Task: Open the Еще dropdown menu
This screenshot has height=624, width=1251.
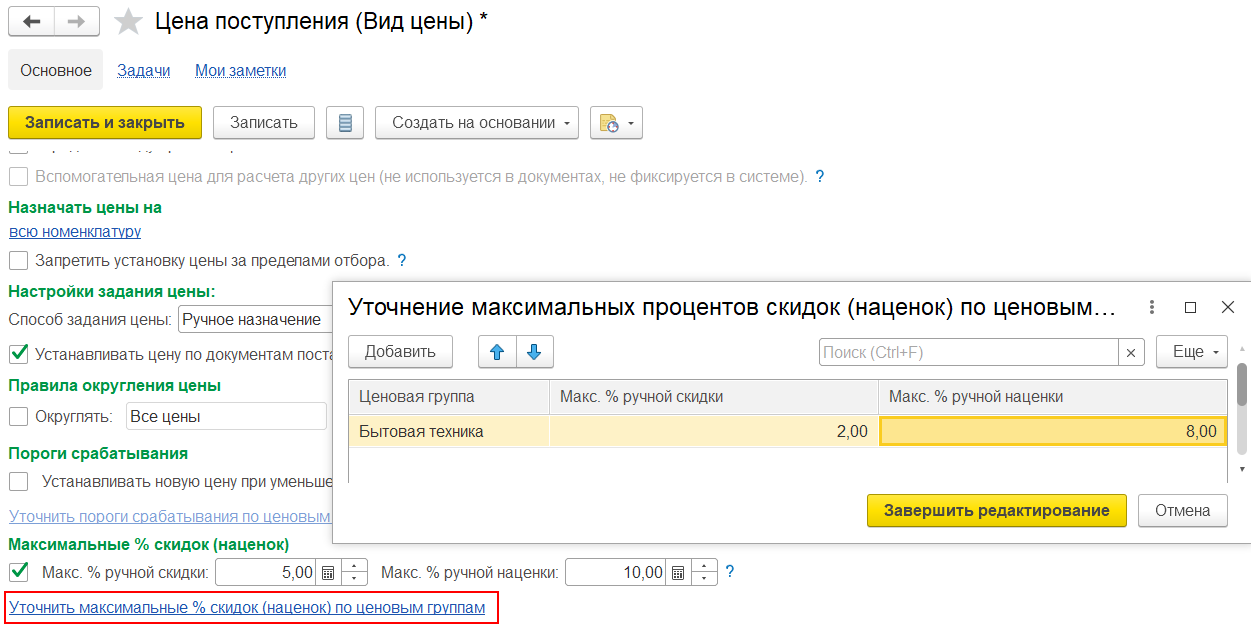Action: click(x=1191, y=352)
